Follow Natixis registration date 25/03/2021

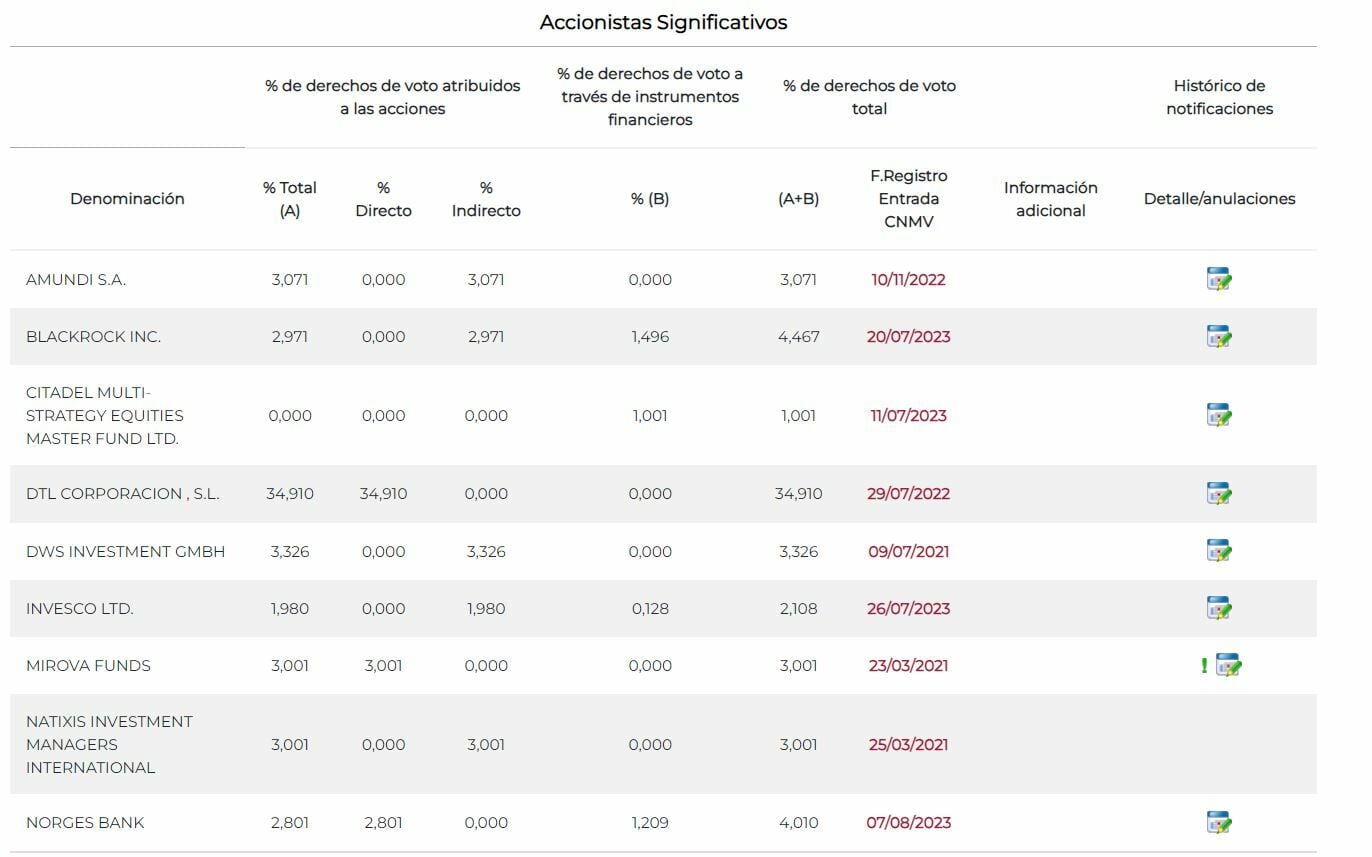point(908,744)
